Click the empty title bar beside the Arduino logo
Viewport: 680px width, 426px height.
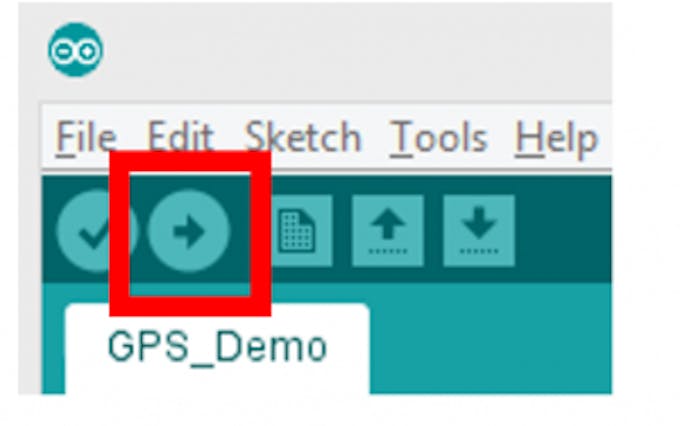click(356, 50)
